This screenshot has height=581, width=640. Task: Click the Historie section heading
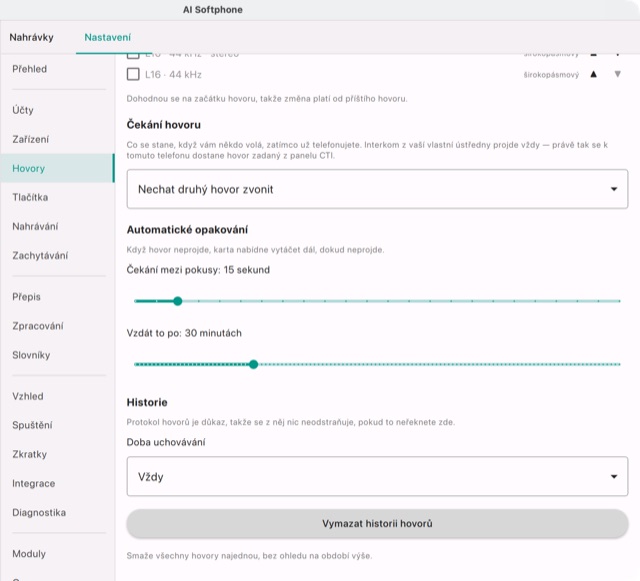(147, 403)
